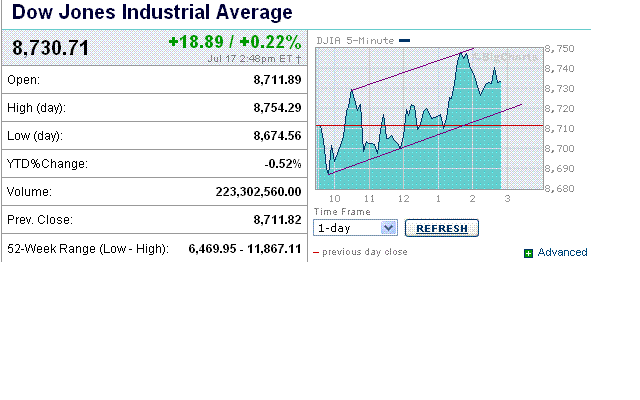Click the 8,680 y-axis label
Image resolution: width=640 pixels, height=400 pixels.
point(559,189)
